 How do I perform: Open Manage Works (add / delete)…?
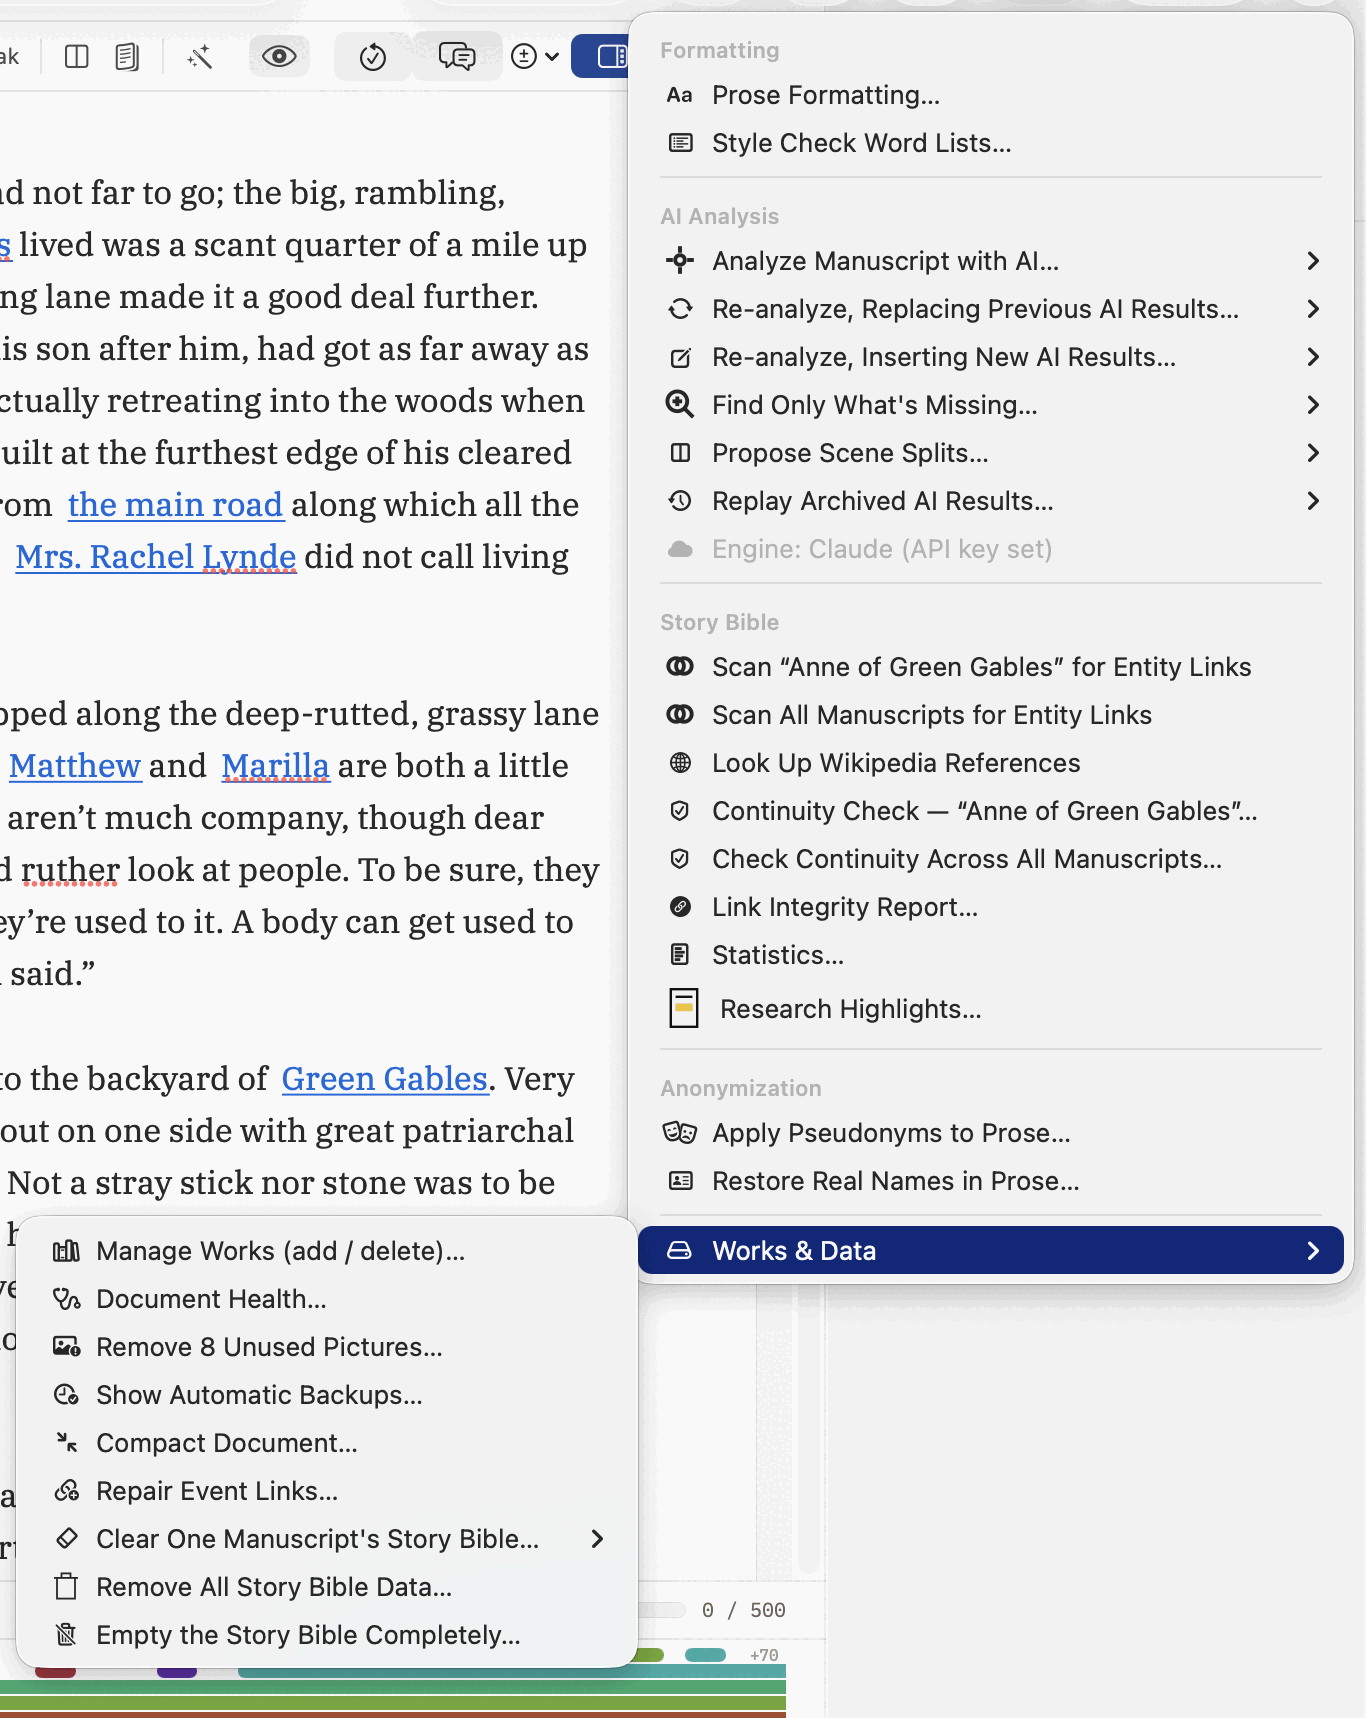[x=327, y=1251]
